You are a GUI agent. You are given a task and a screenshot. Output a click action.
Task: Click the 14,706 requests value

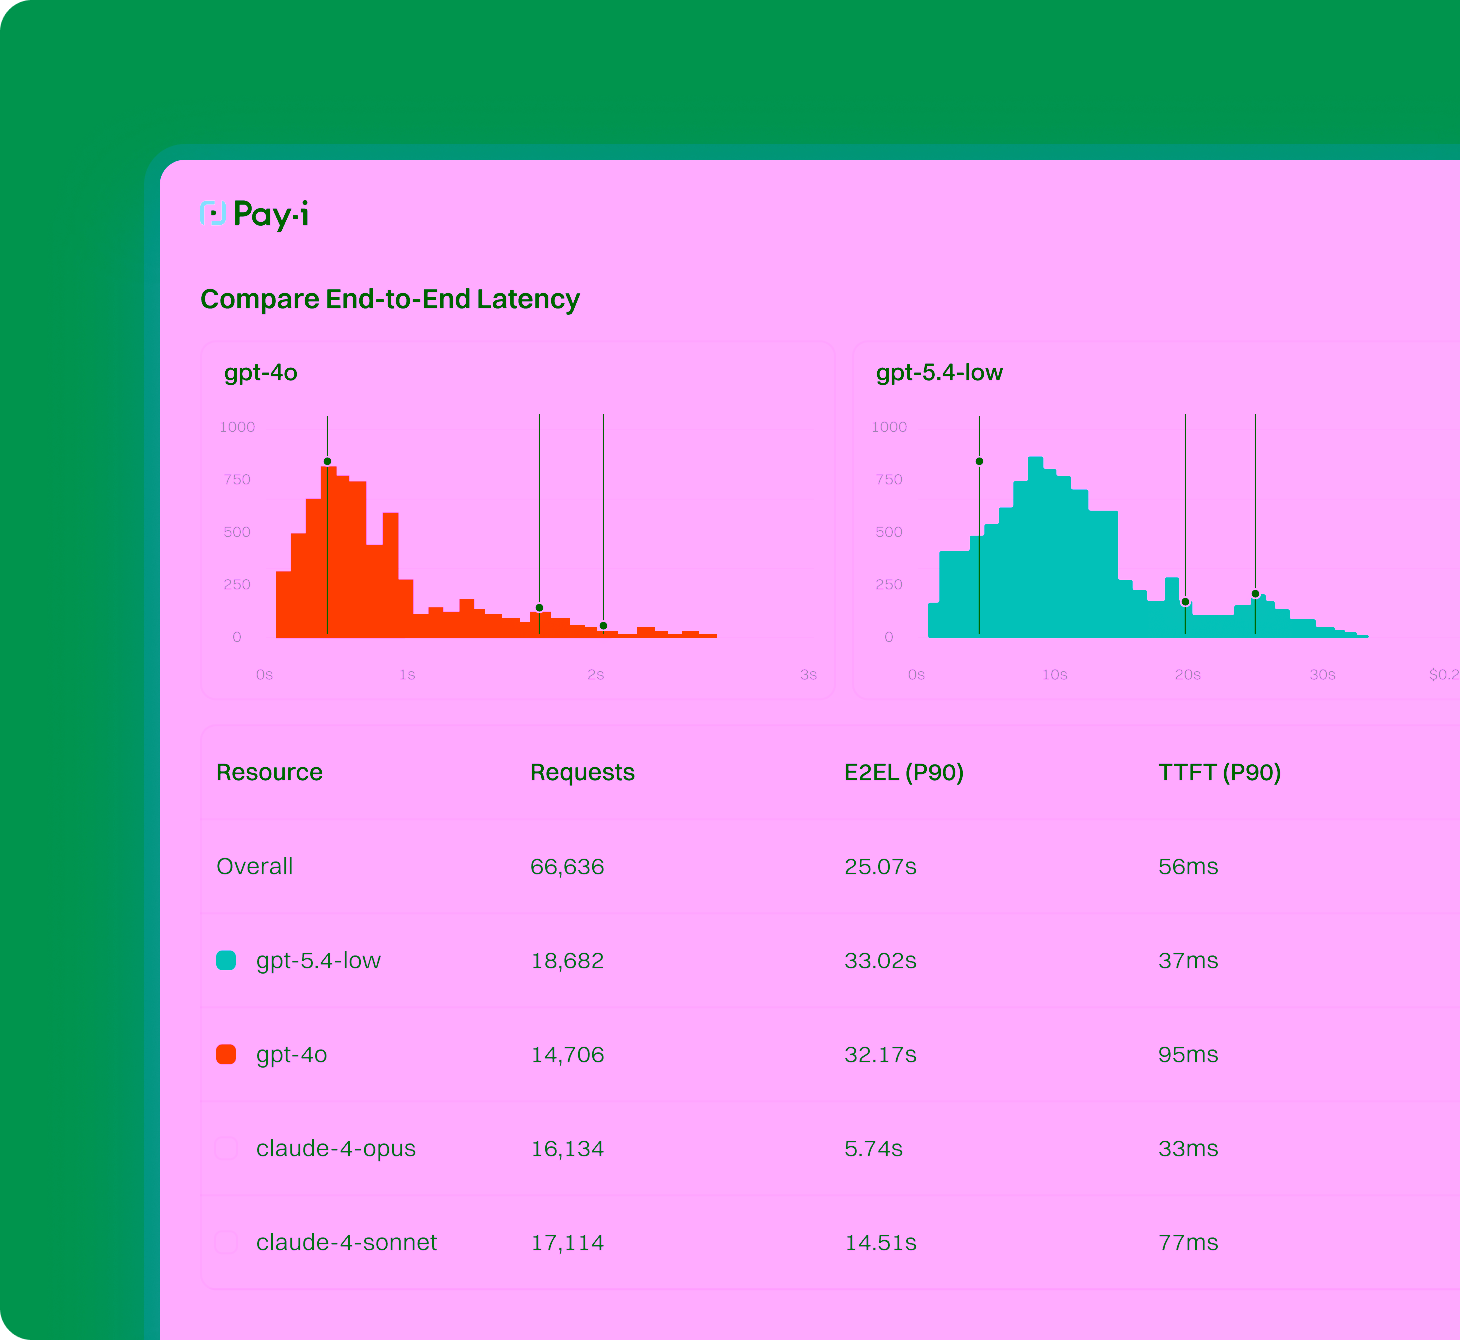(x=567, y=1055)
